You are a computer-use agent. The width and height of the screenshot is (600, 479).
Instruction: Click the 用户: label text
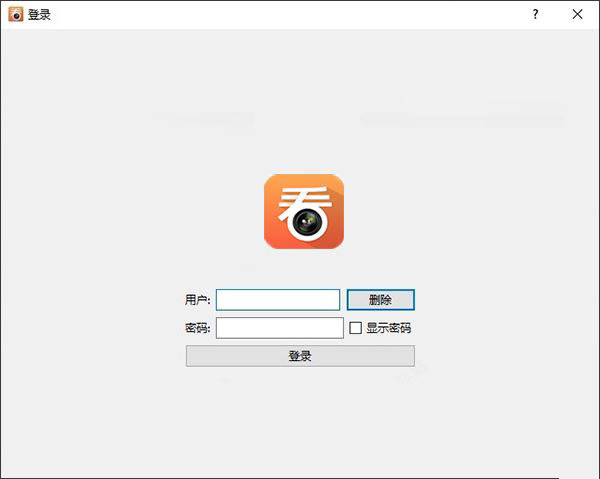pos(197,300)
